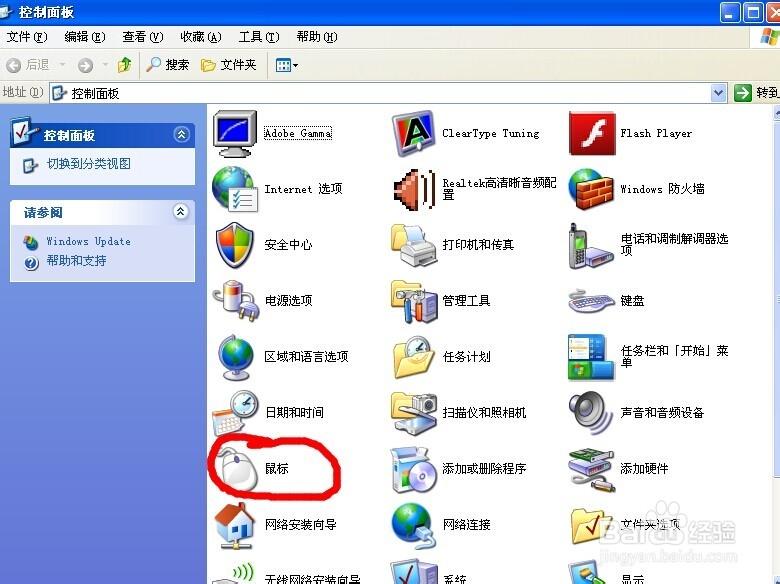Open the views dropdown in toolbar
Image resolution: width=780 pixels, height=584 pixels.
(x=287, y=65)
